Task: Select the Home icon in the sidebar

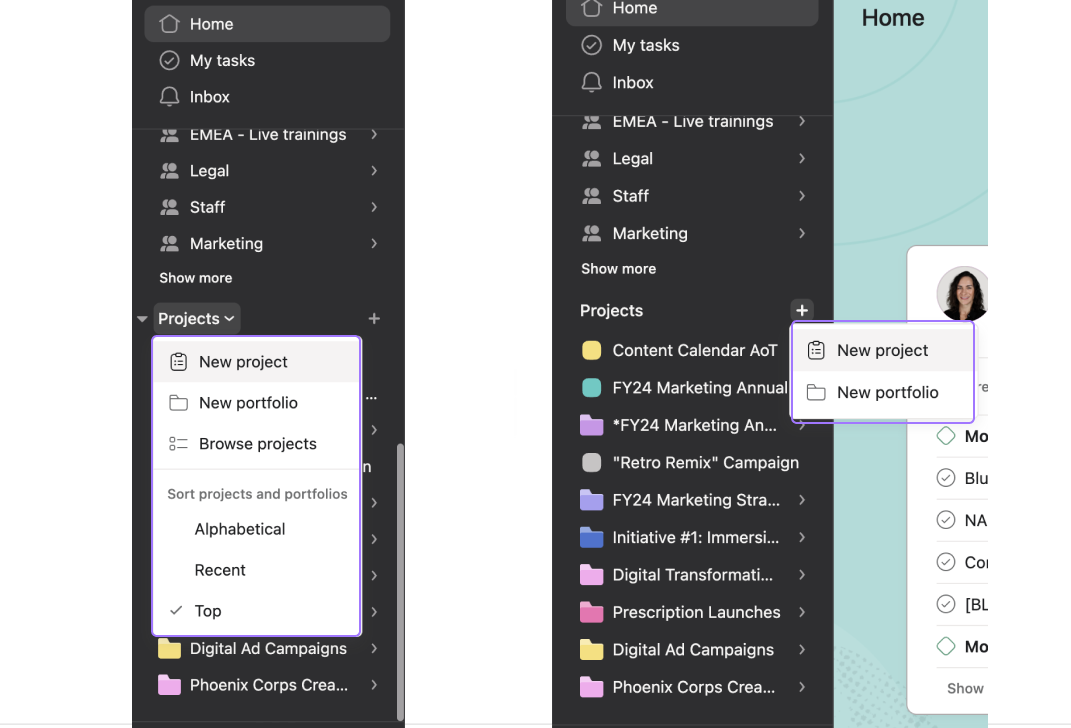Action: 169,23
